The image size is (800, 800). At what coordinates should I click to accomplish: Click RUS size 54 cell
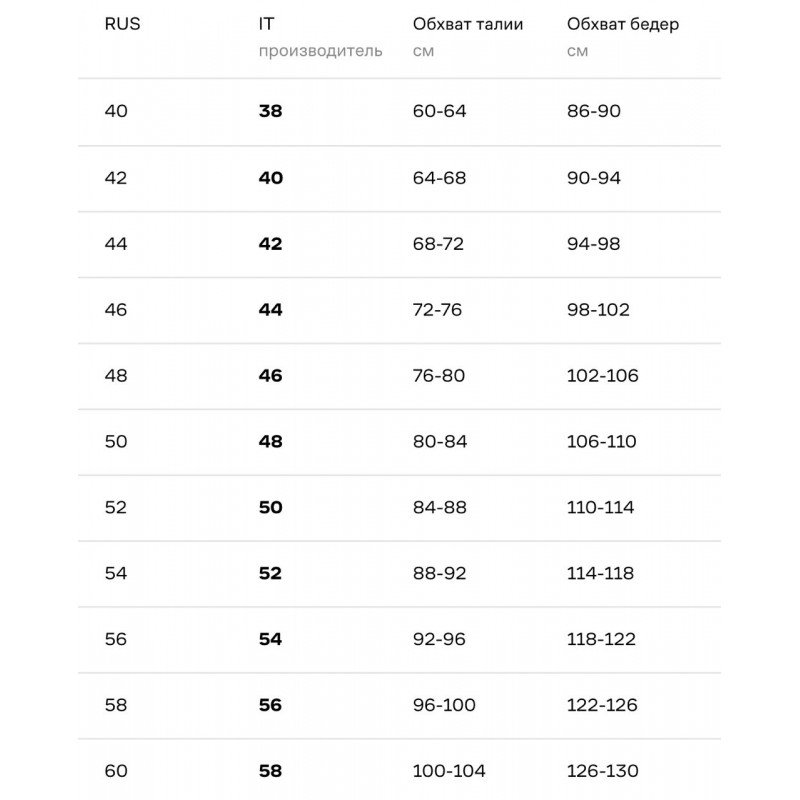116,573
